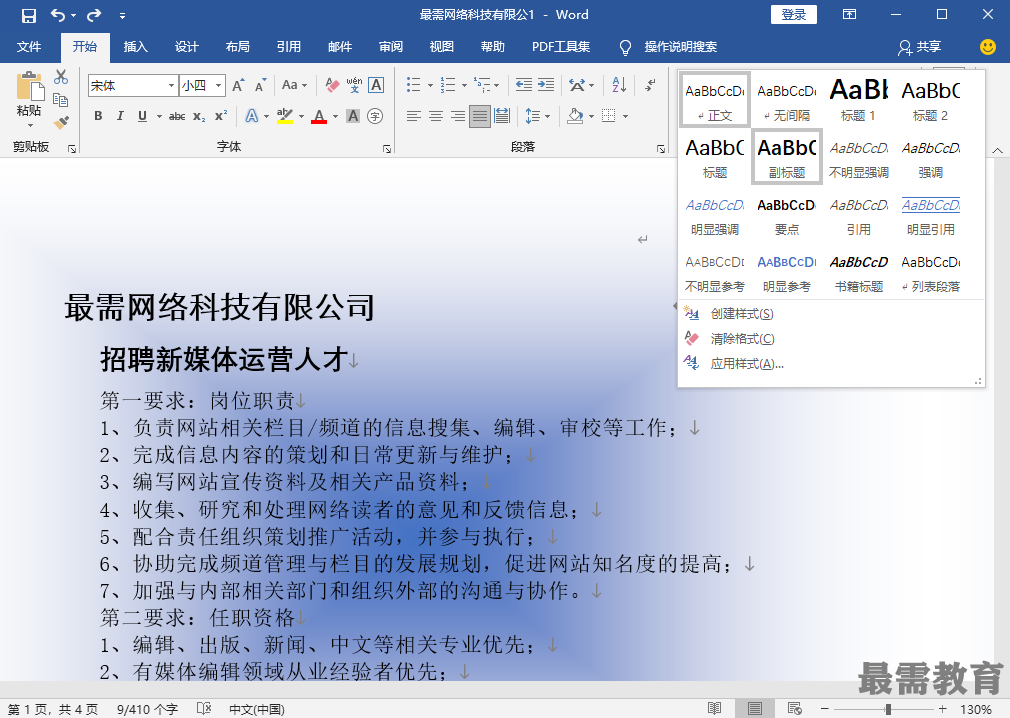Adjust the zoom slider handle
This screenshot has width=1010, height=718.
pyautogui.click(x=888, y=709)
